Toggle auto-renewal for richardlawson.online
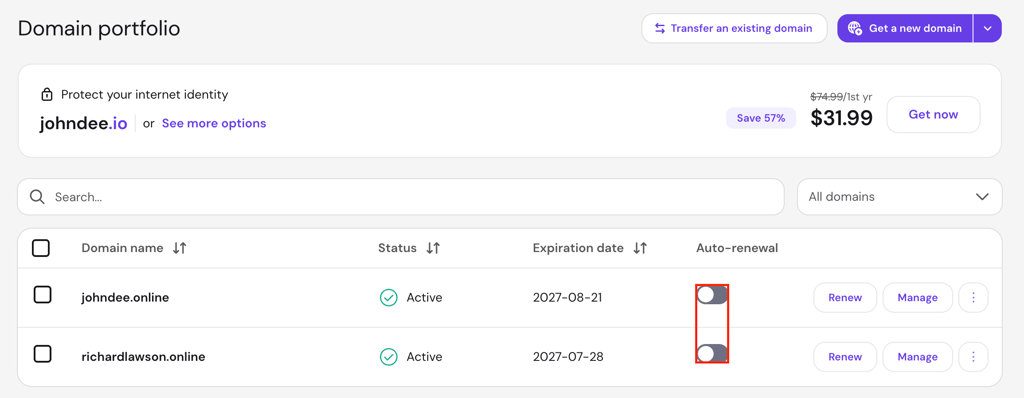This screenshot has height=398, width=1024. (712, 354)
